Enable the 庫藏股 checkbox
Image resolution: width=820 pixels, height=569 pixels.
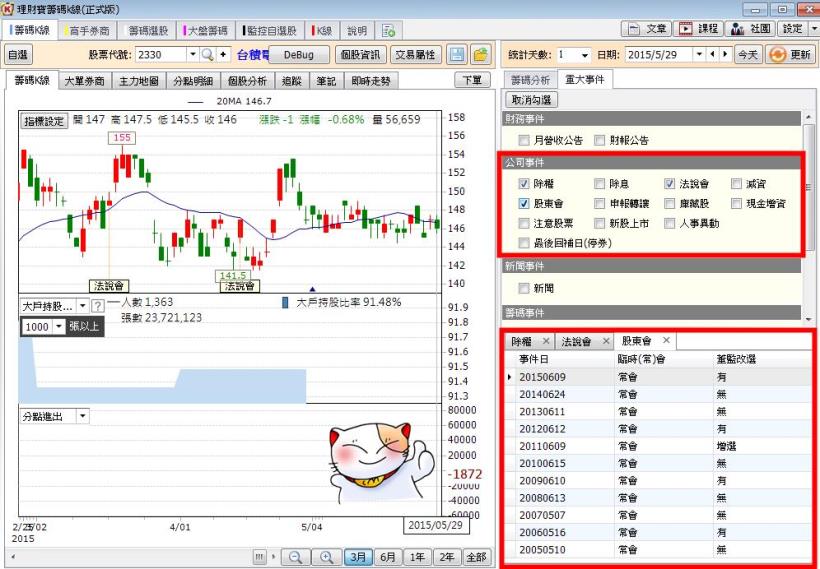669,203
